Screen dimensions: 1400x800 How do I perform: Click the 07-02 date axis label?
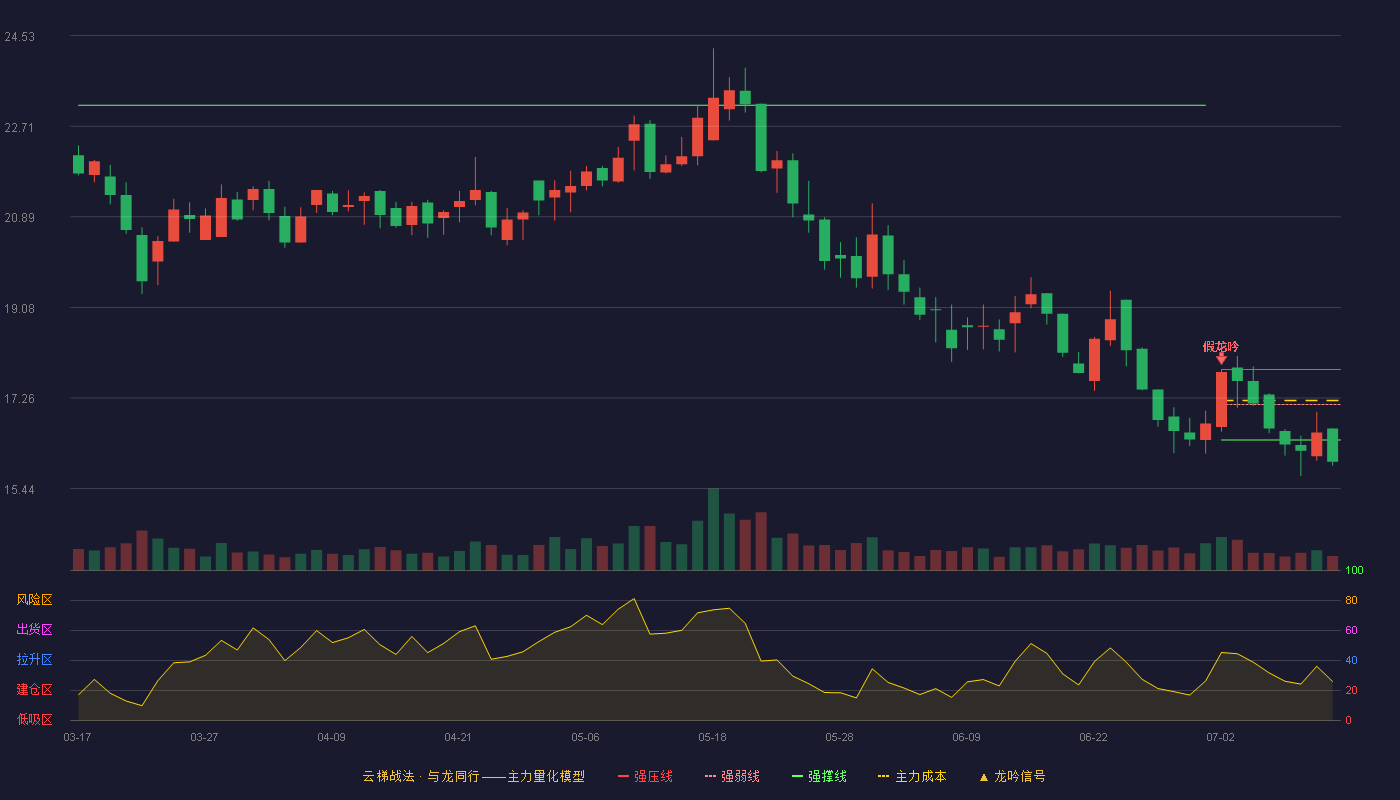(1220, 737)
